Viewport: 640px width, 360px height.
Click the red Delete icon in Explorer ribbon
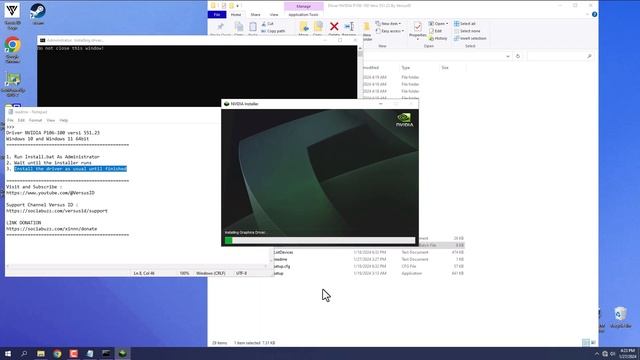[x=334, y=27]
